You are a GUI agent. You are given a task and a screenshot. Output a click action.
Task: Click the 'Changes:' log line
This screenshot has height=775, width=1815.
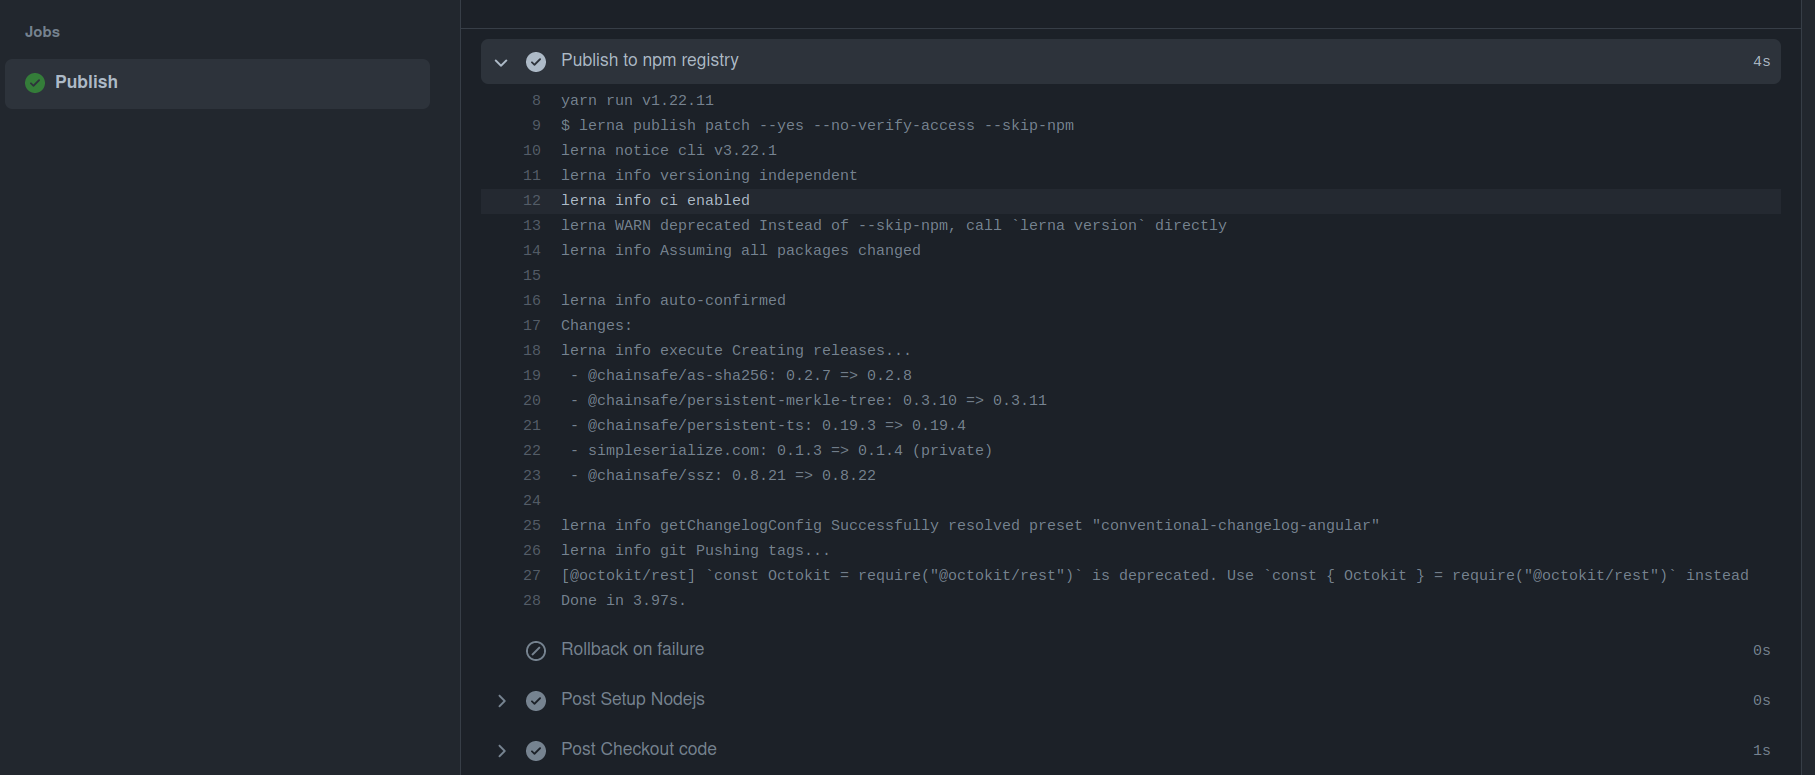(x=596, y=326)
